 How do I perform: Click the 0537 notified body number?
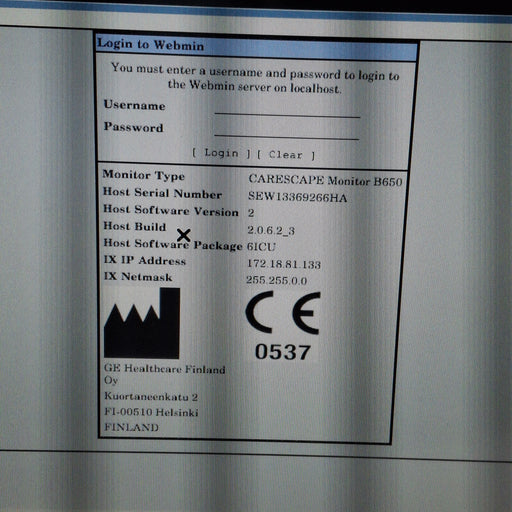pos(283,352)
